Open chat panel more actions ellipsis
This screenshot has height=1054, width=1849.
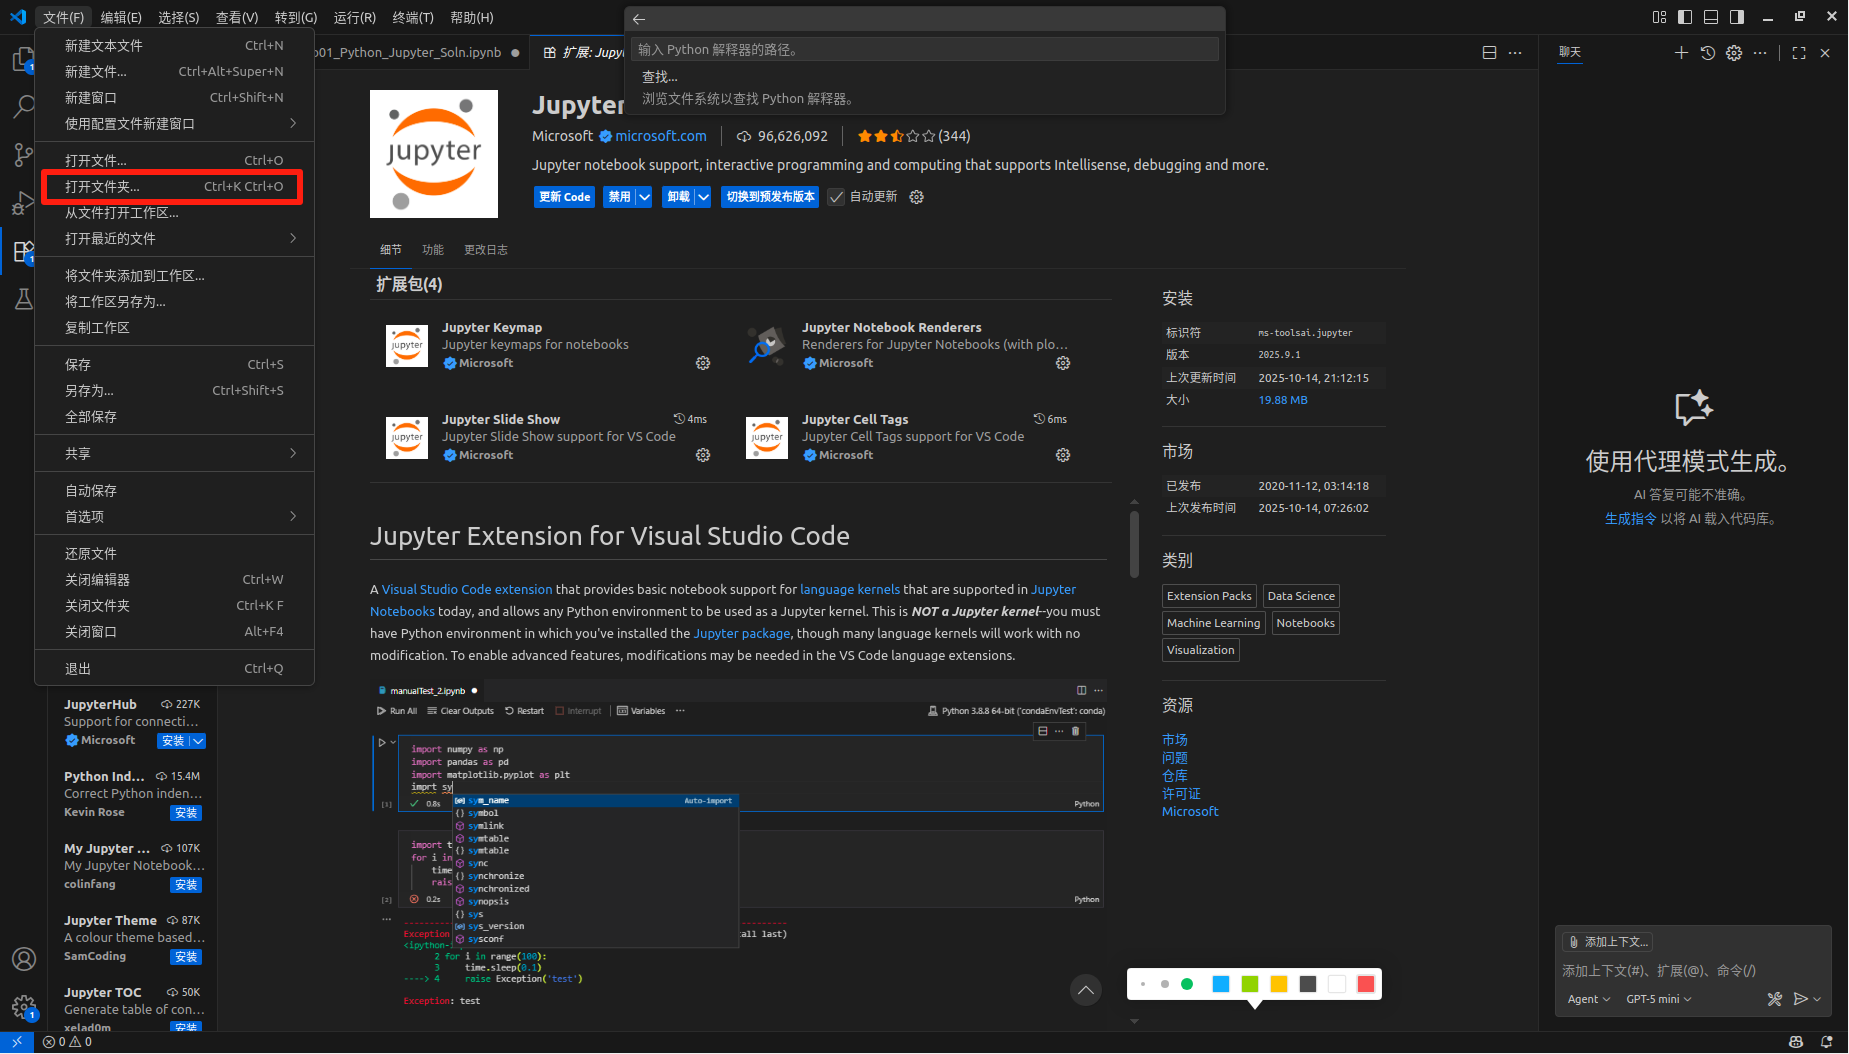1760,53
